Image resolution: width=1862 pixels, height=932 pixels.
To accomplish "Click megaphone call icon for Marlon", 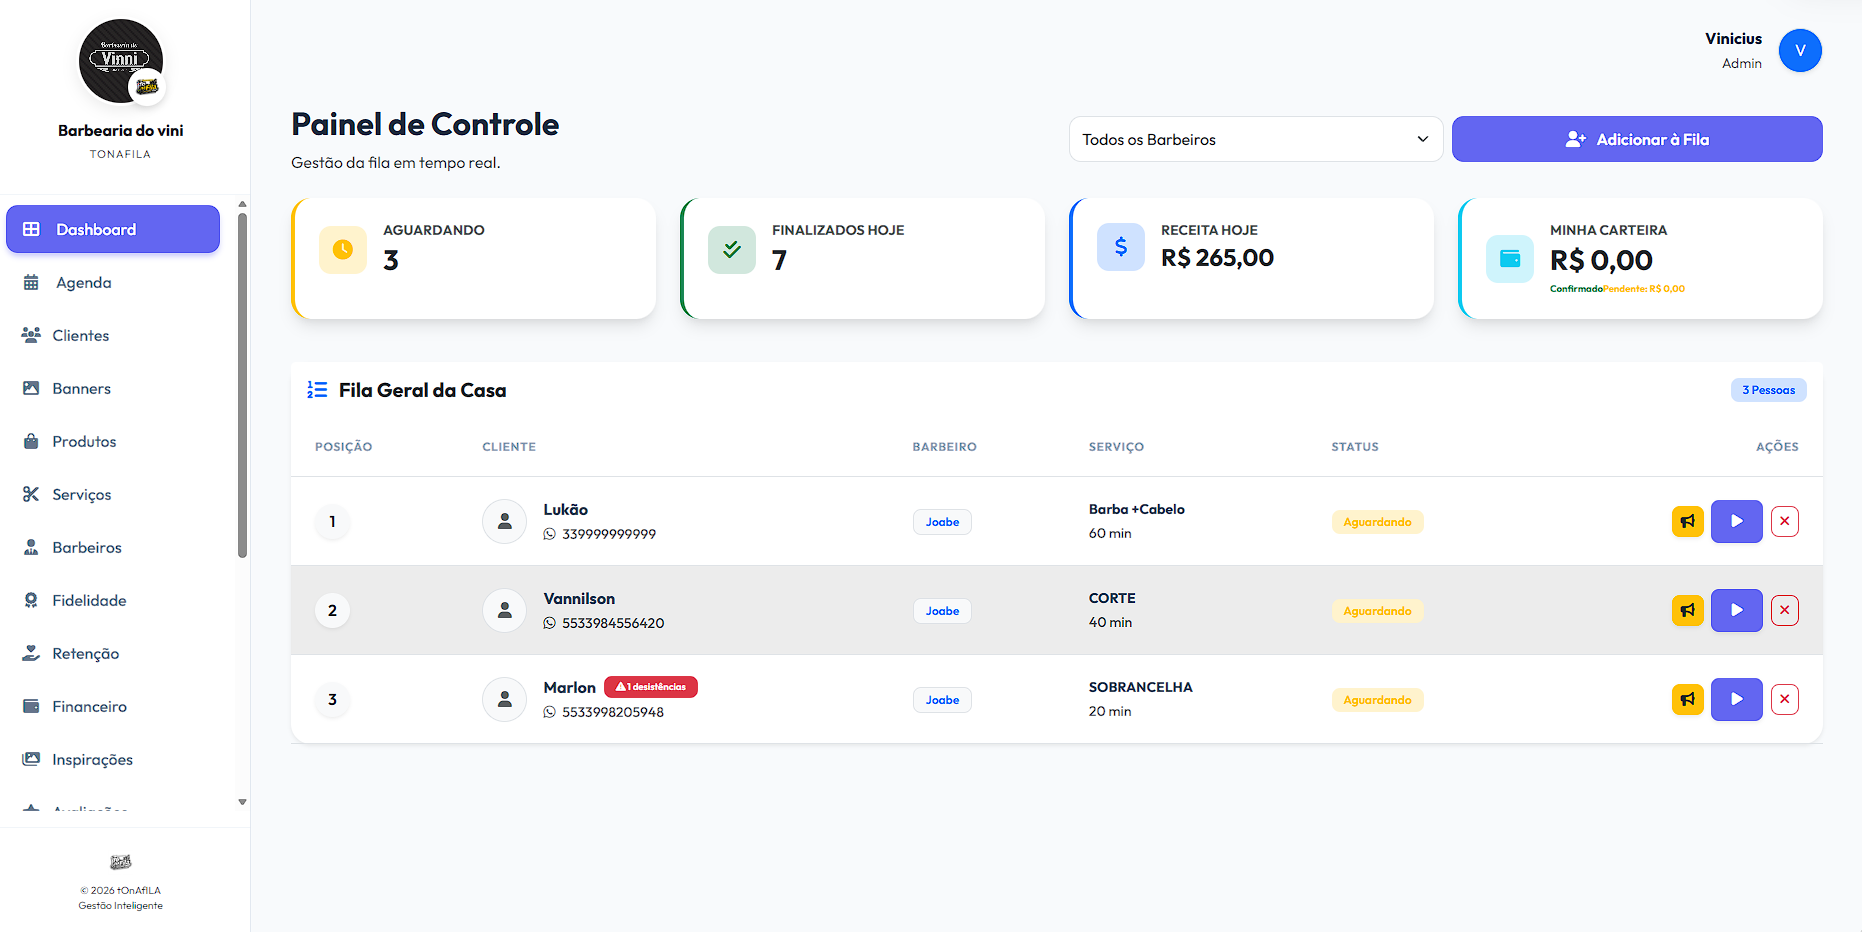I will [x=1687, y=700].
